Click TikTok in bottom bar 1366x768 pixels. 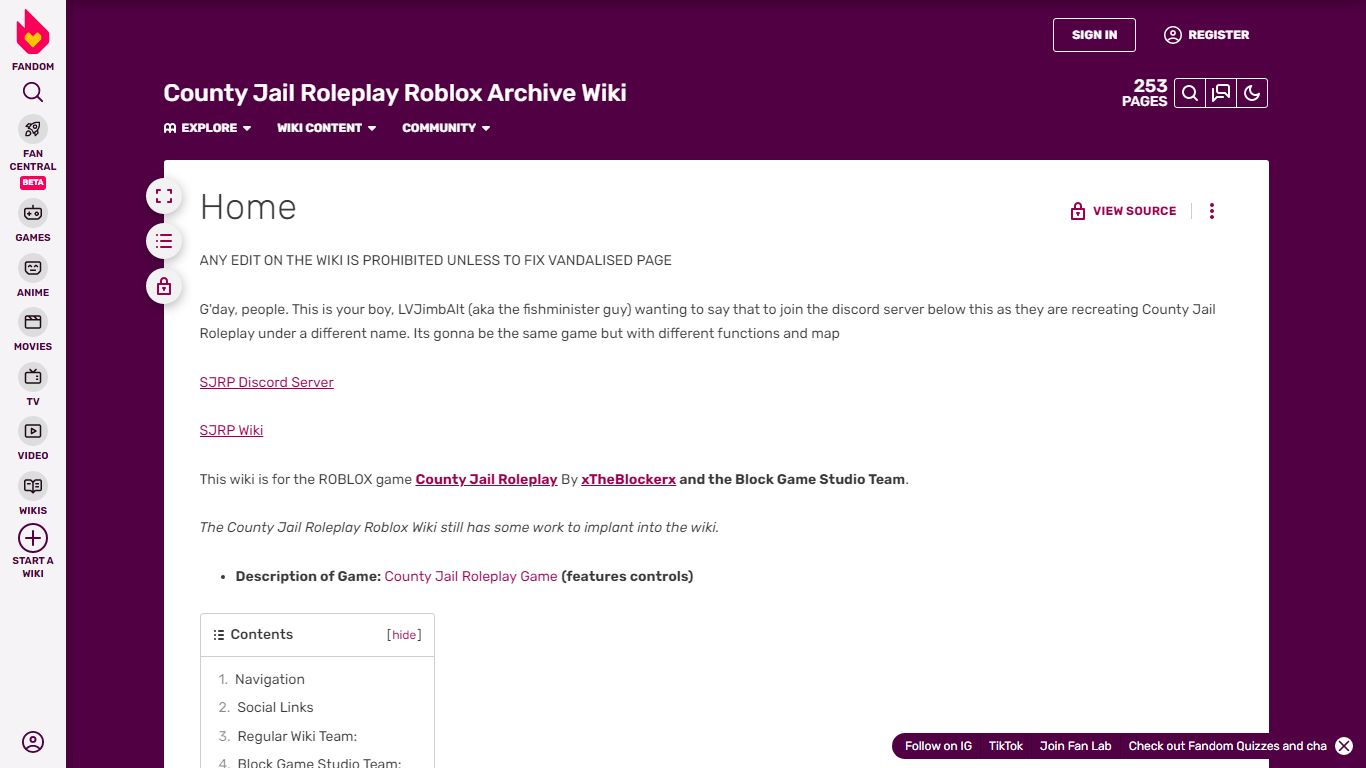(x=1006, y=746)
